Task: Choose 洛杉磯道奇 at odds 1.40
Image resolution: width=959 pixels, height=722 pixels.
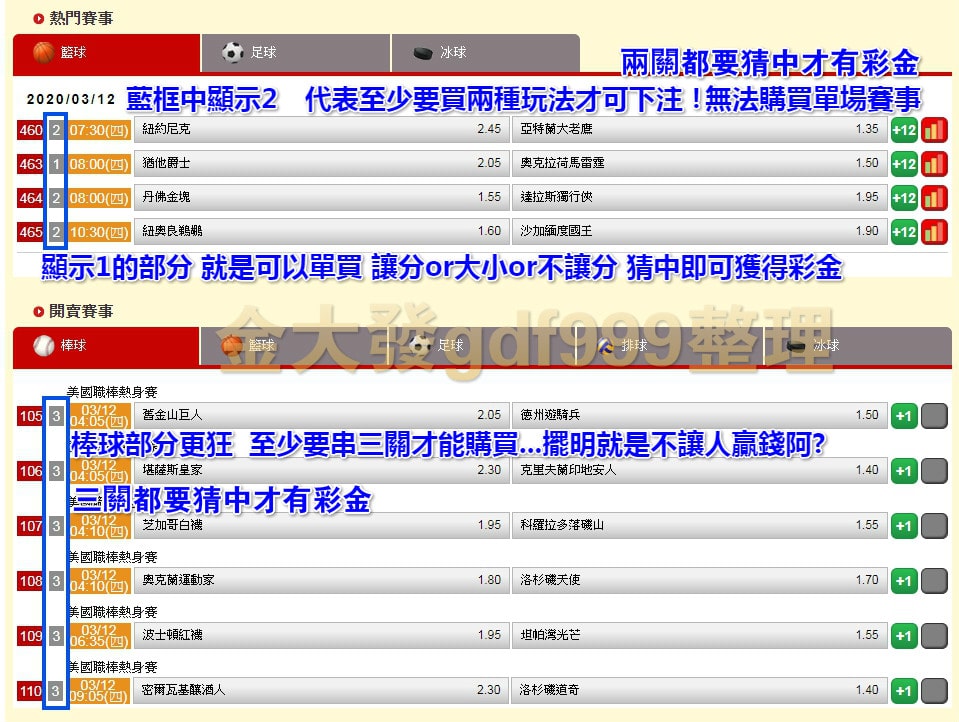Action: point(700,690)
